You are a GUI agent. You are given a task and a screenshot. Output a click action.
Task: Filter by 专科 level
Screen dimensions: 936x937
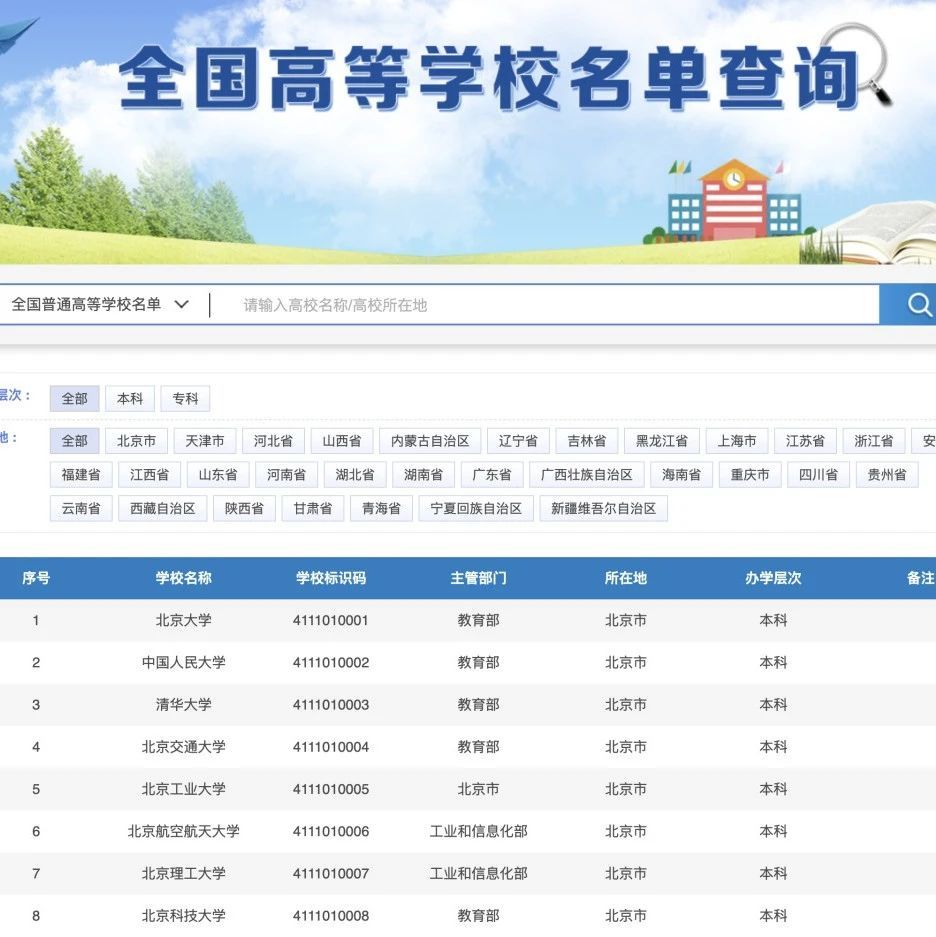pyautogui.click(x=185, y=399)
